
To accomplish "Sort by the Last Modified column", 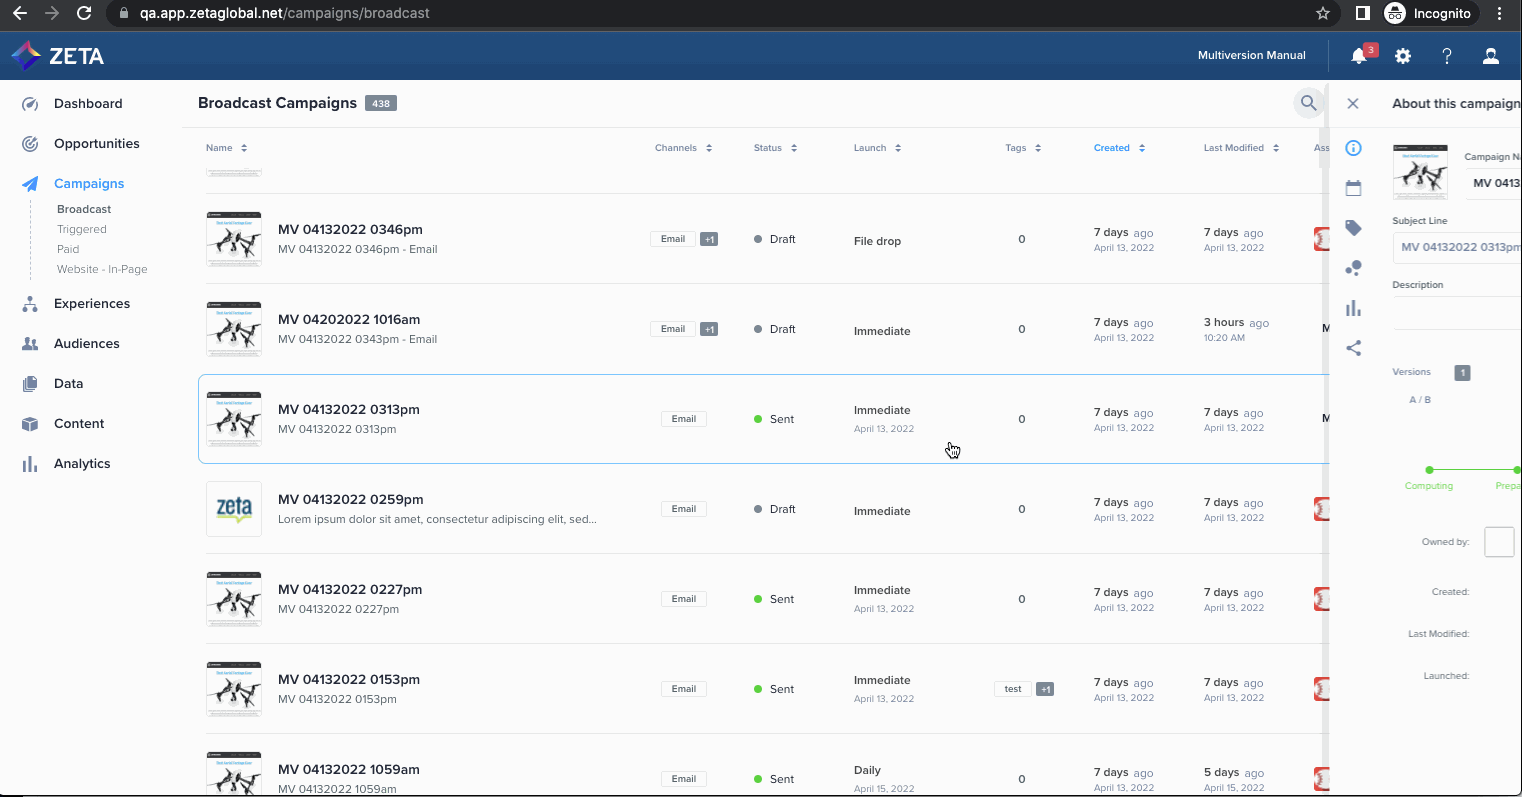I will tap(1240, 148).
